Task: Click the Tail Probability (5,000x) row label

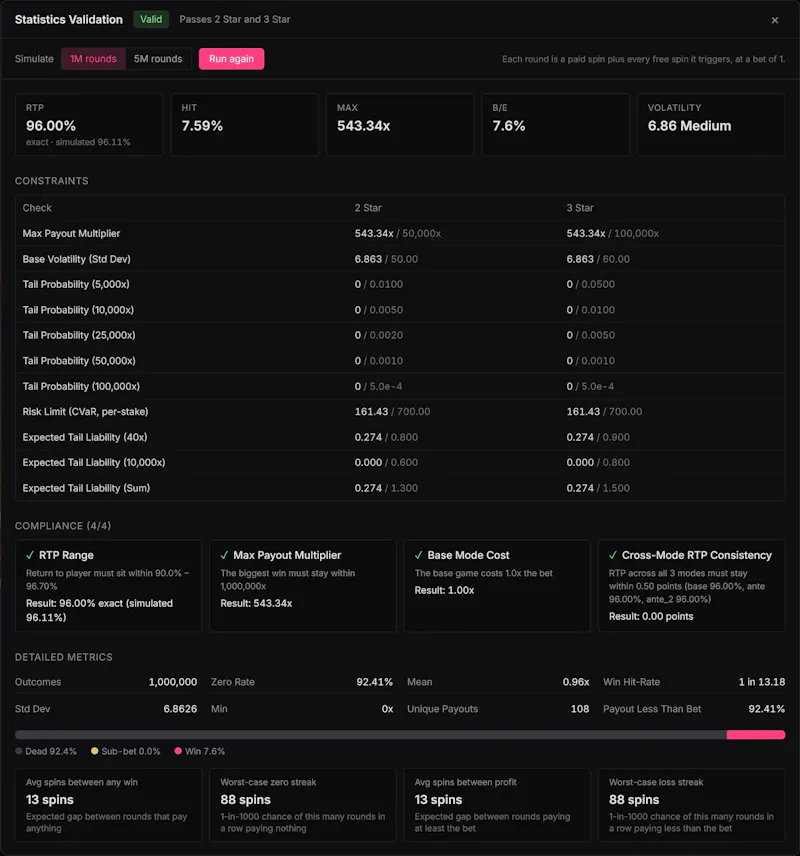Action: (76, 284)
